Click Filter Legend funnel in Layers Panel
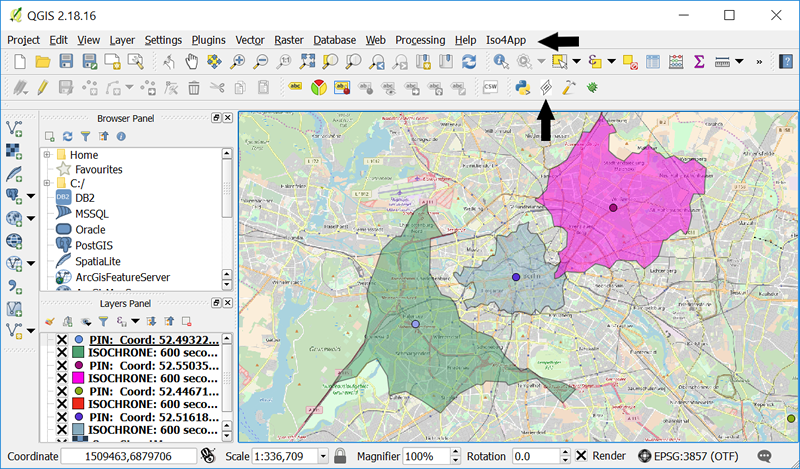 [x=104, y=322]
